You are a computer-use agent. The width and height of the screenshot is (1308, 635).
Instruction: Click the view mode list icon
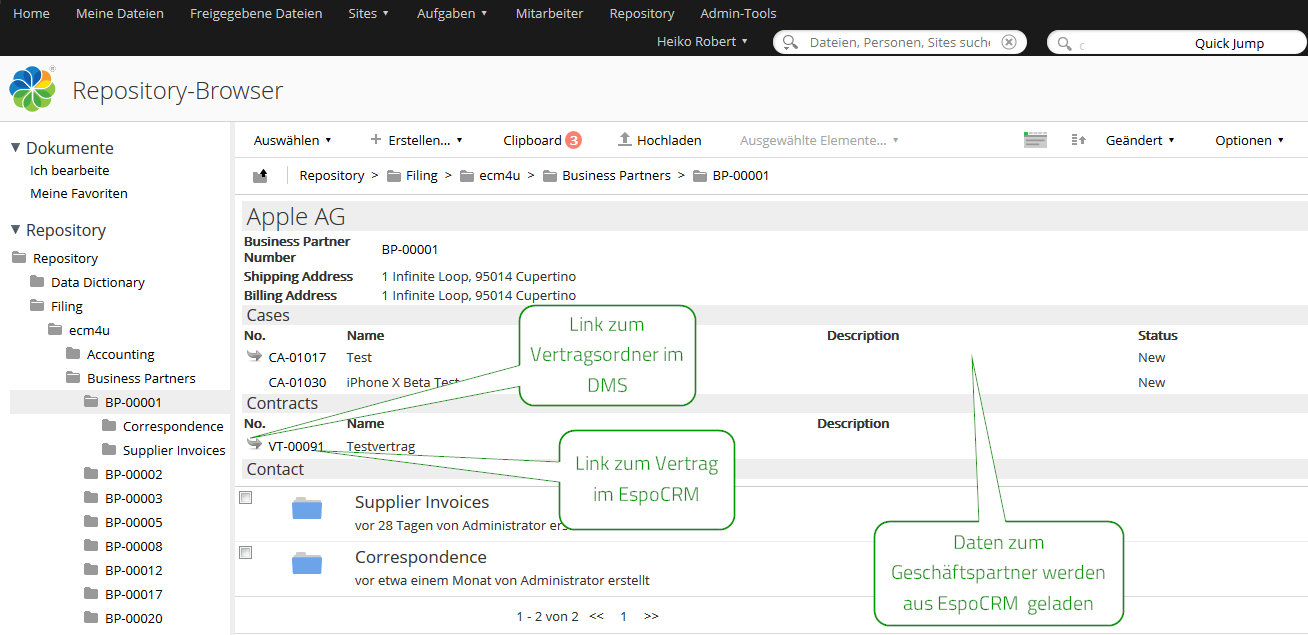click(x=1035, y=140)
